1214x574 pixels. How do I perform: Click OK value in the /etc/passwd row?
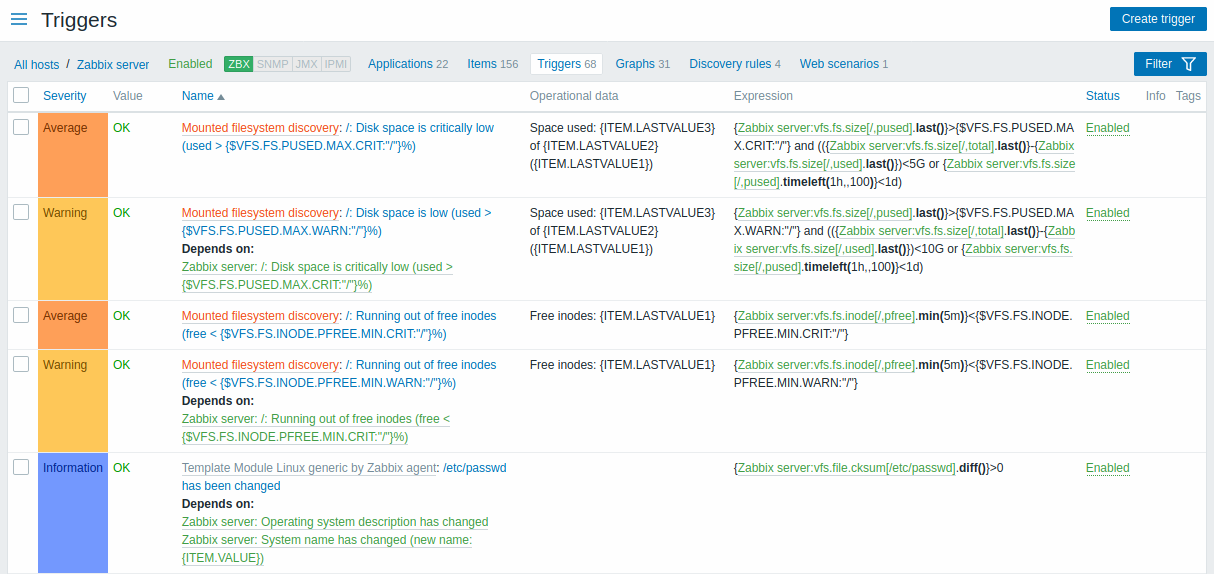tap(122, 468)
